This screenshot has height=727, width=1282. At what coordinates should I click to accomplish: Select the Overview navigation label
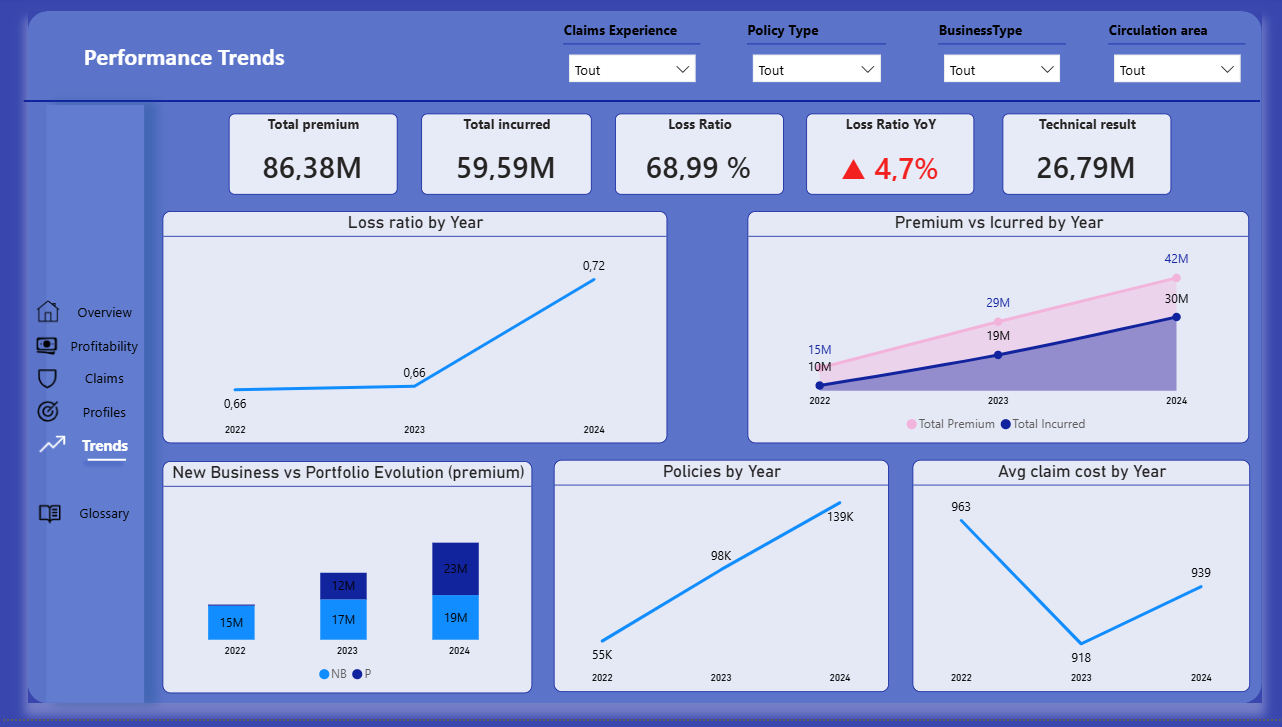coord(104,312)
